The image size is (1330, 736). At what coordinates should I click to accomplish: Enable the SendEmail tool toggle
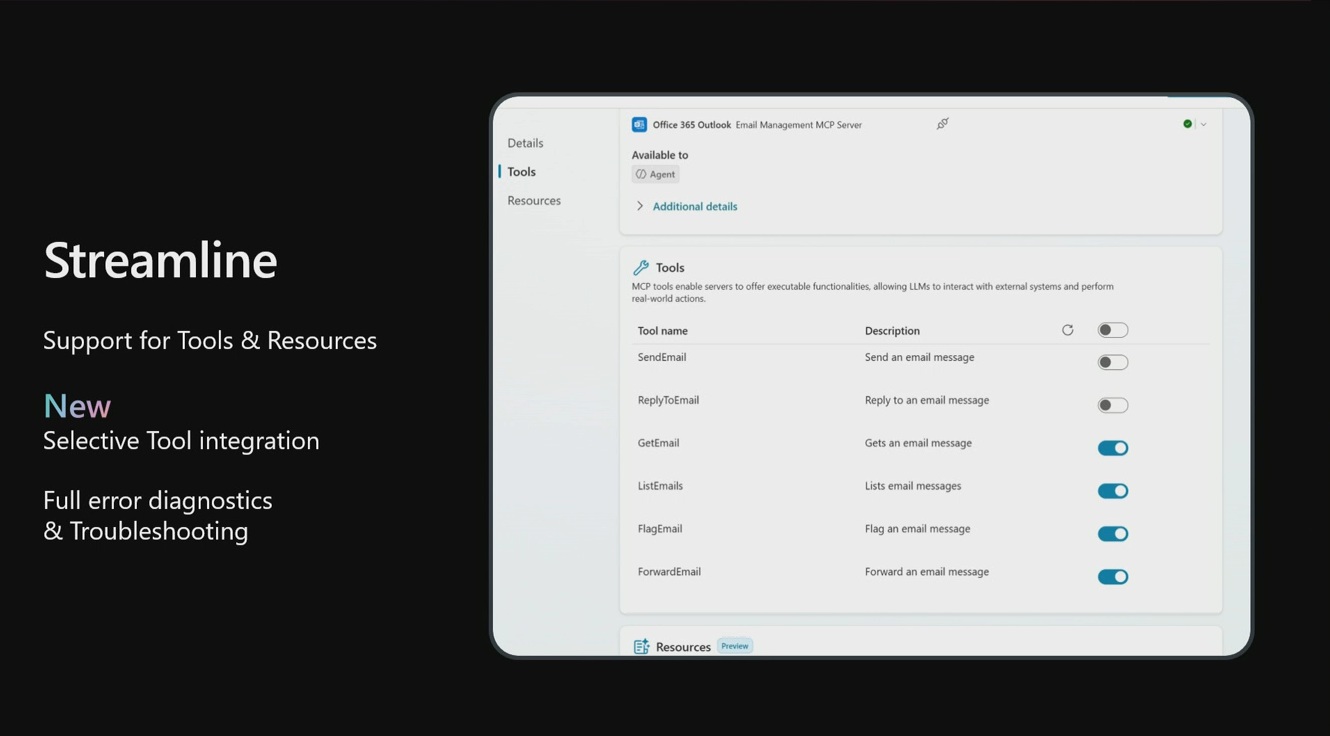click(1112, 362)
